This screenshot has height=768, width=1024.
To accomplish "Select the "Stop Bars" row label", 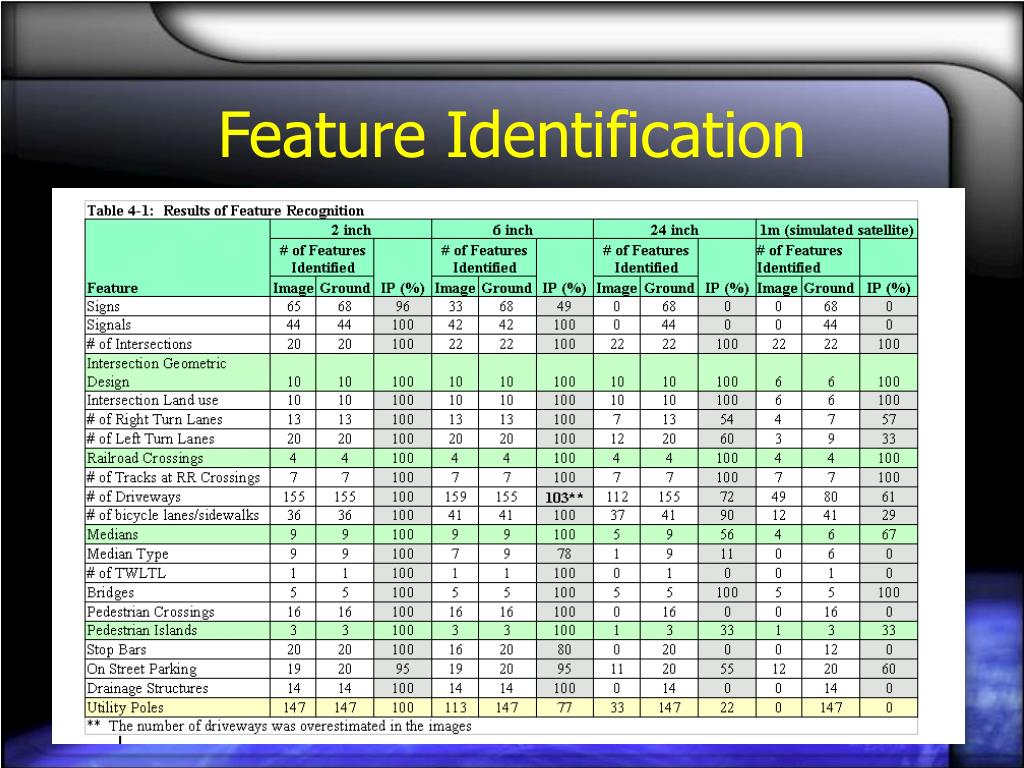I will pos(116,650).
